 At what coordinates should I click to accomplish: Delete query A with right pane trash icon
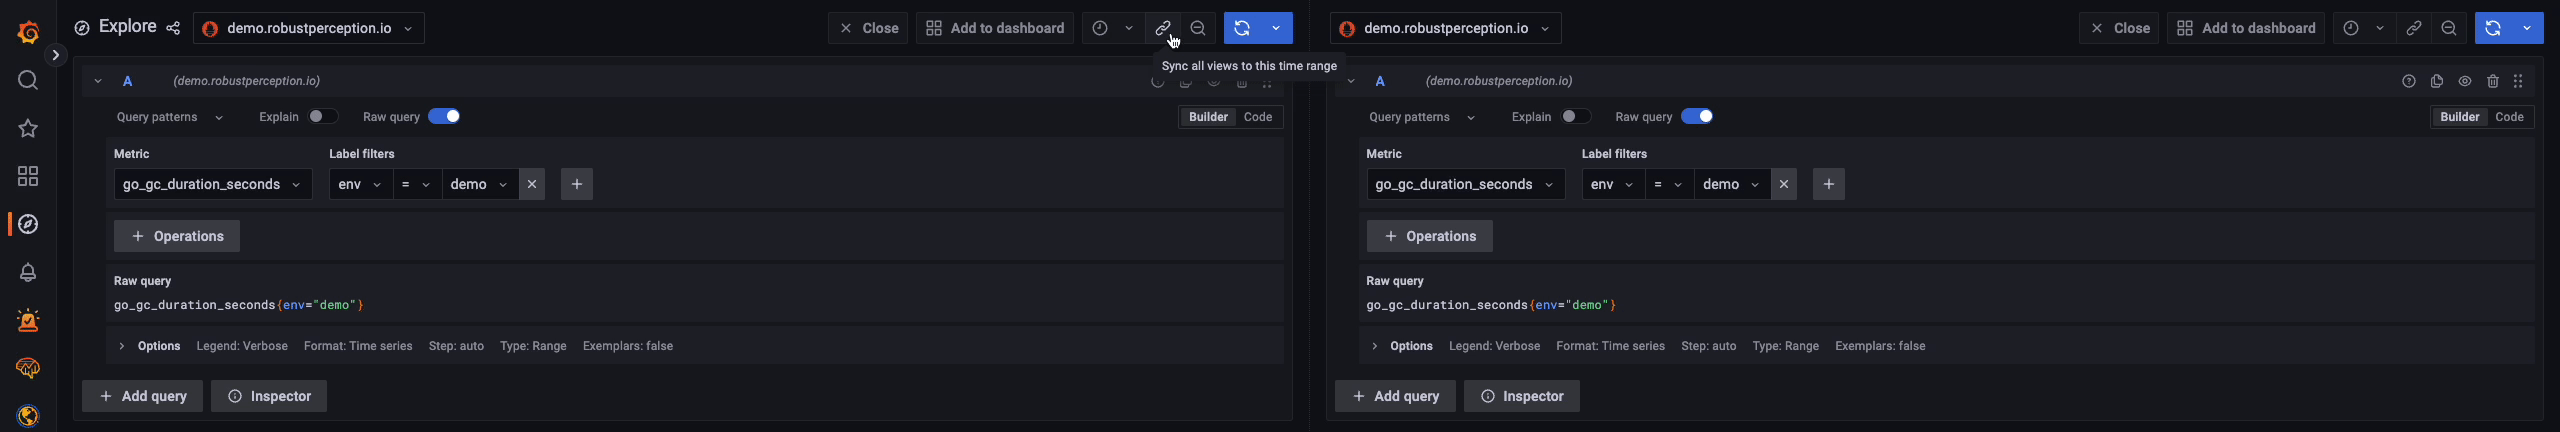point(2493,81)
